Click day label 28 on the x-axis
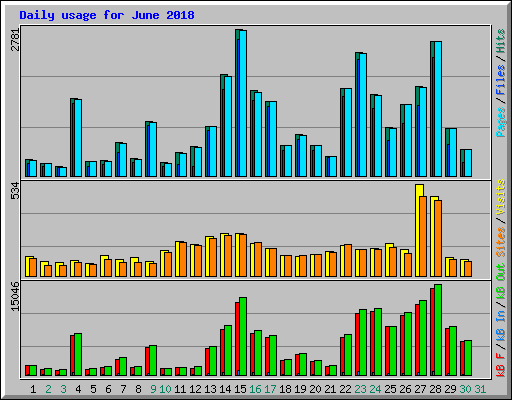This screenshot has height=400, width=512. (435, 389)
